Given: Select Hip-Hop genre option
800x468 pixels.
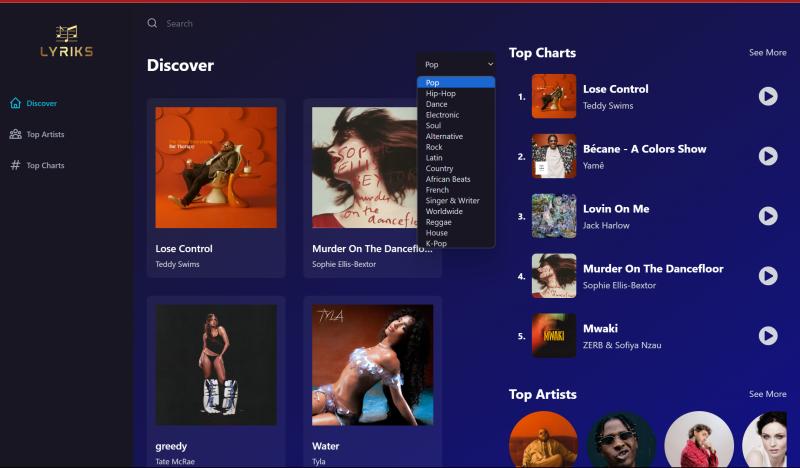Looking at the screenshot, I should pyautogui.click(x=456, y=93).
